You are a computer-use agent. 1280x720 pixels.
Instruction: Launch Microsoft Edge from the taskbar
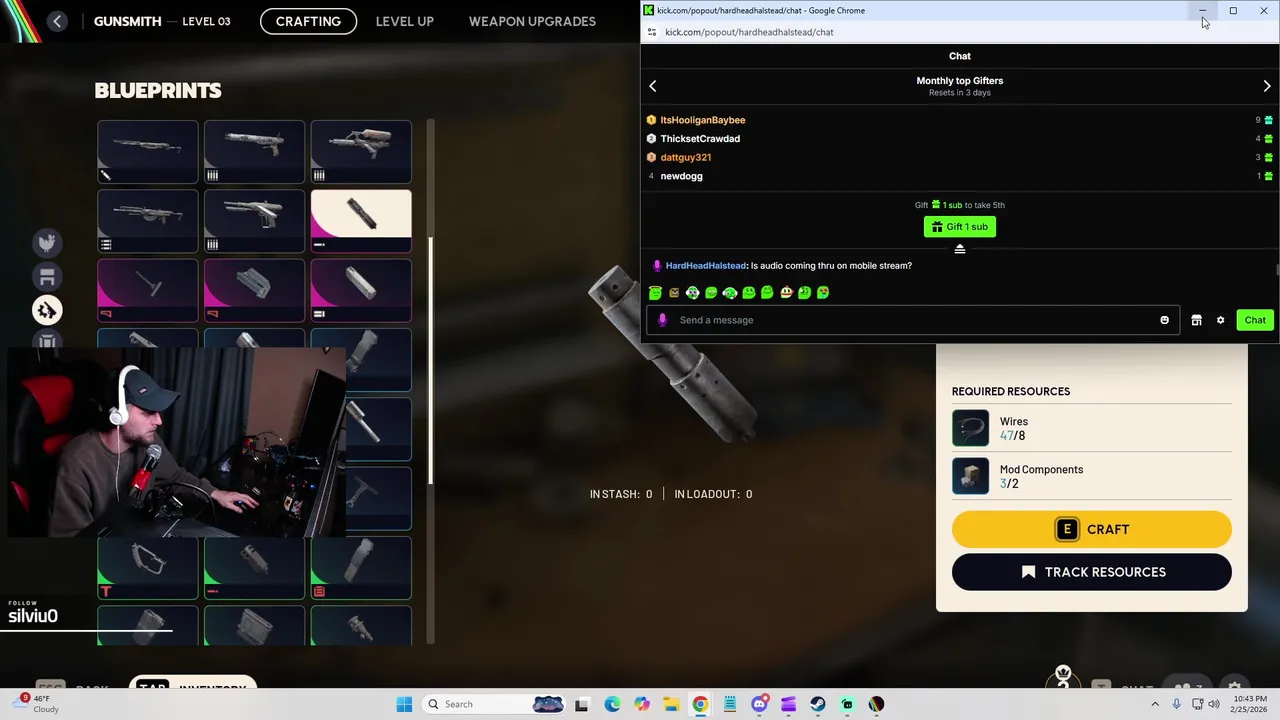[612, 704]
